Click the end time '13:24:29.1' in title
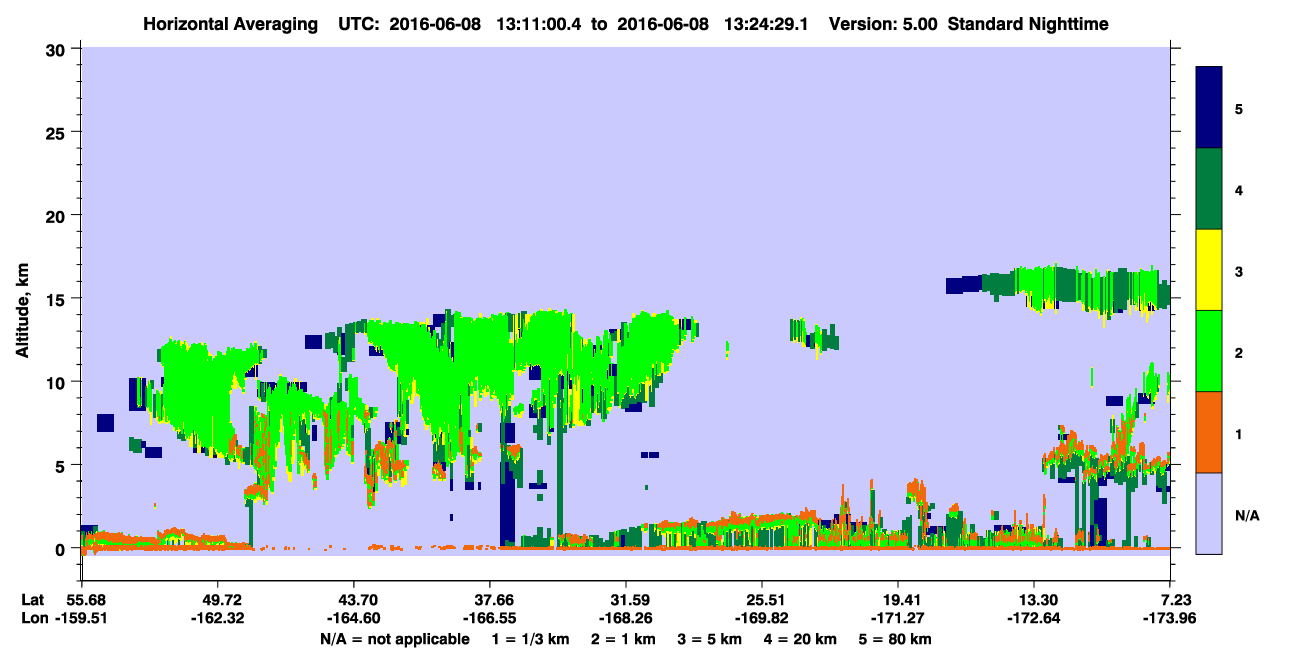 coord(768,24)
